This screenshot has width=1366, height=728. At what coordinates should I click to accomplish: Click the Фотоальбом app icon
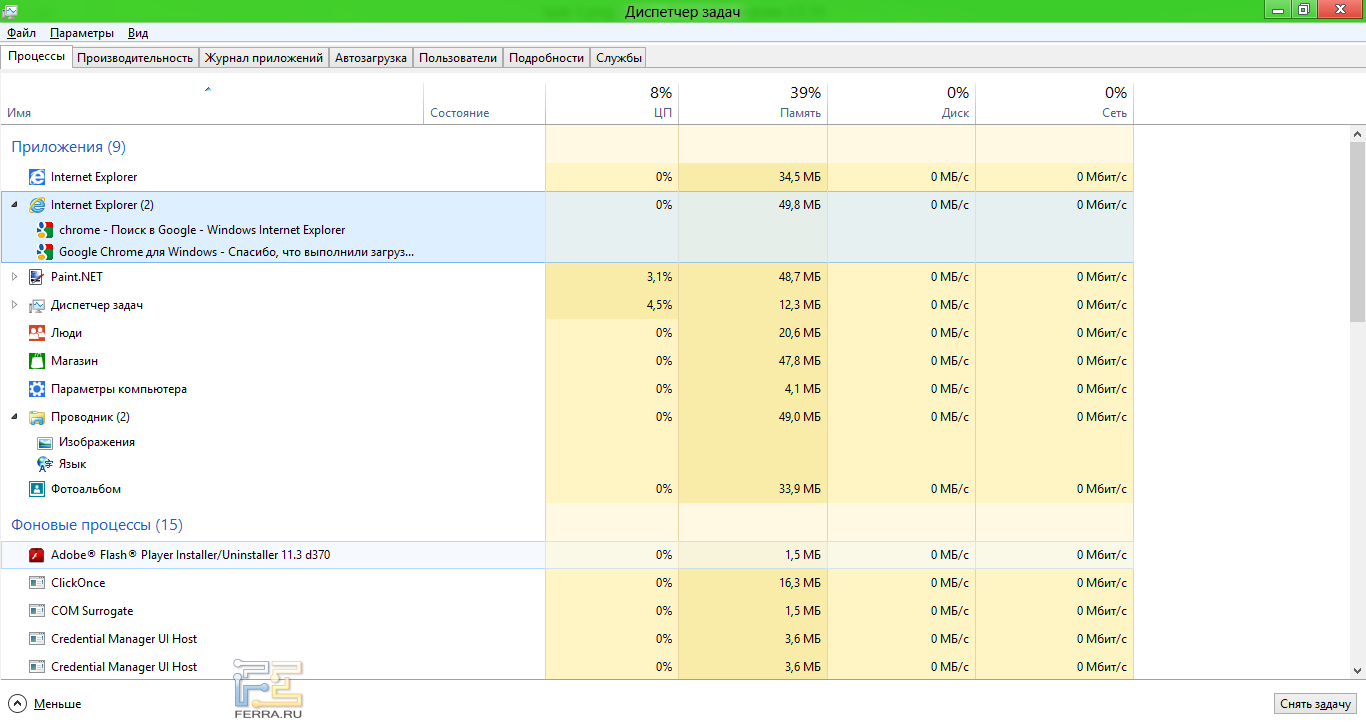(x=37, y=489)
